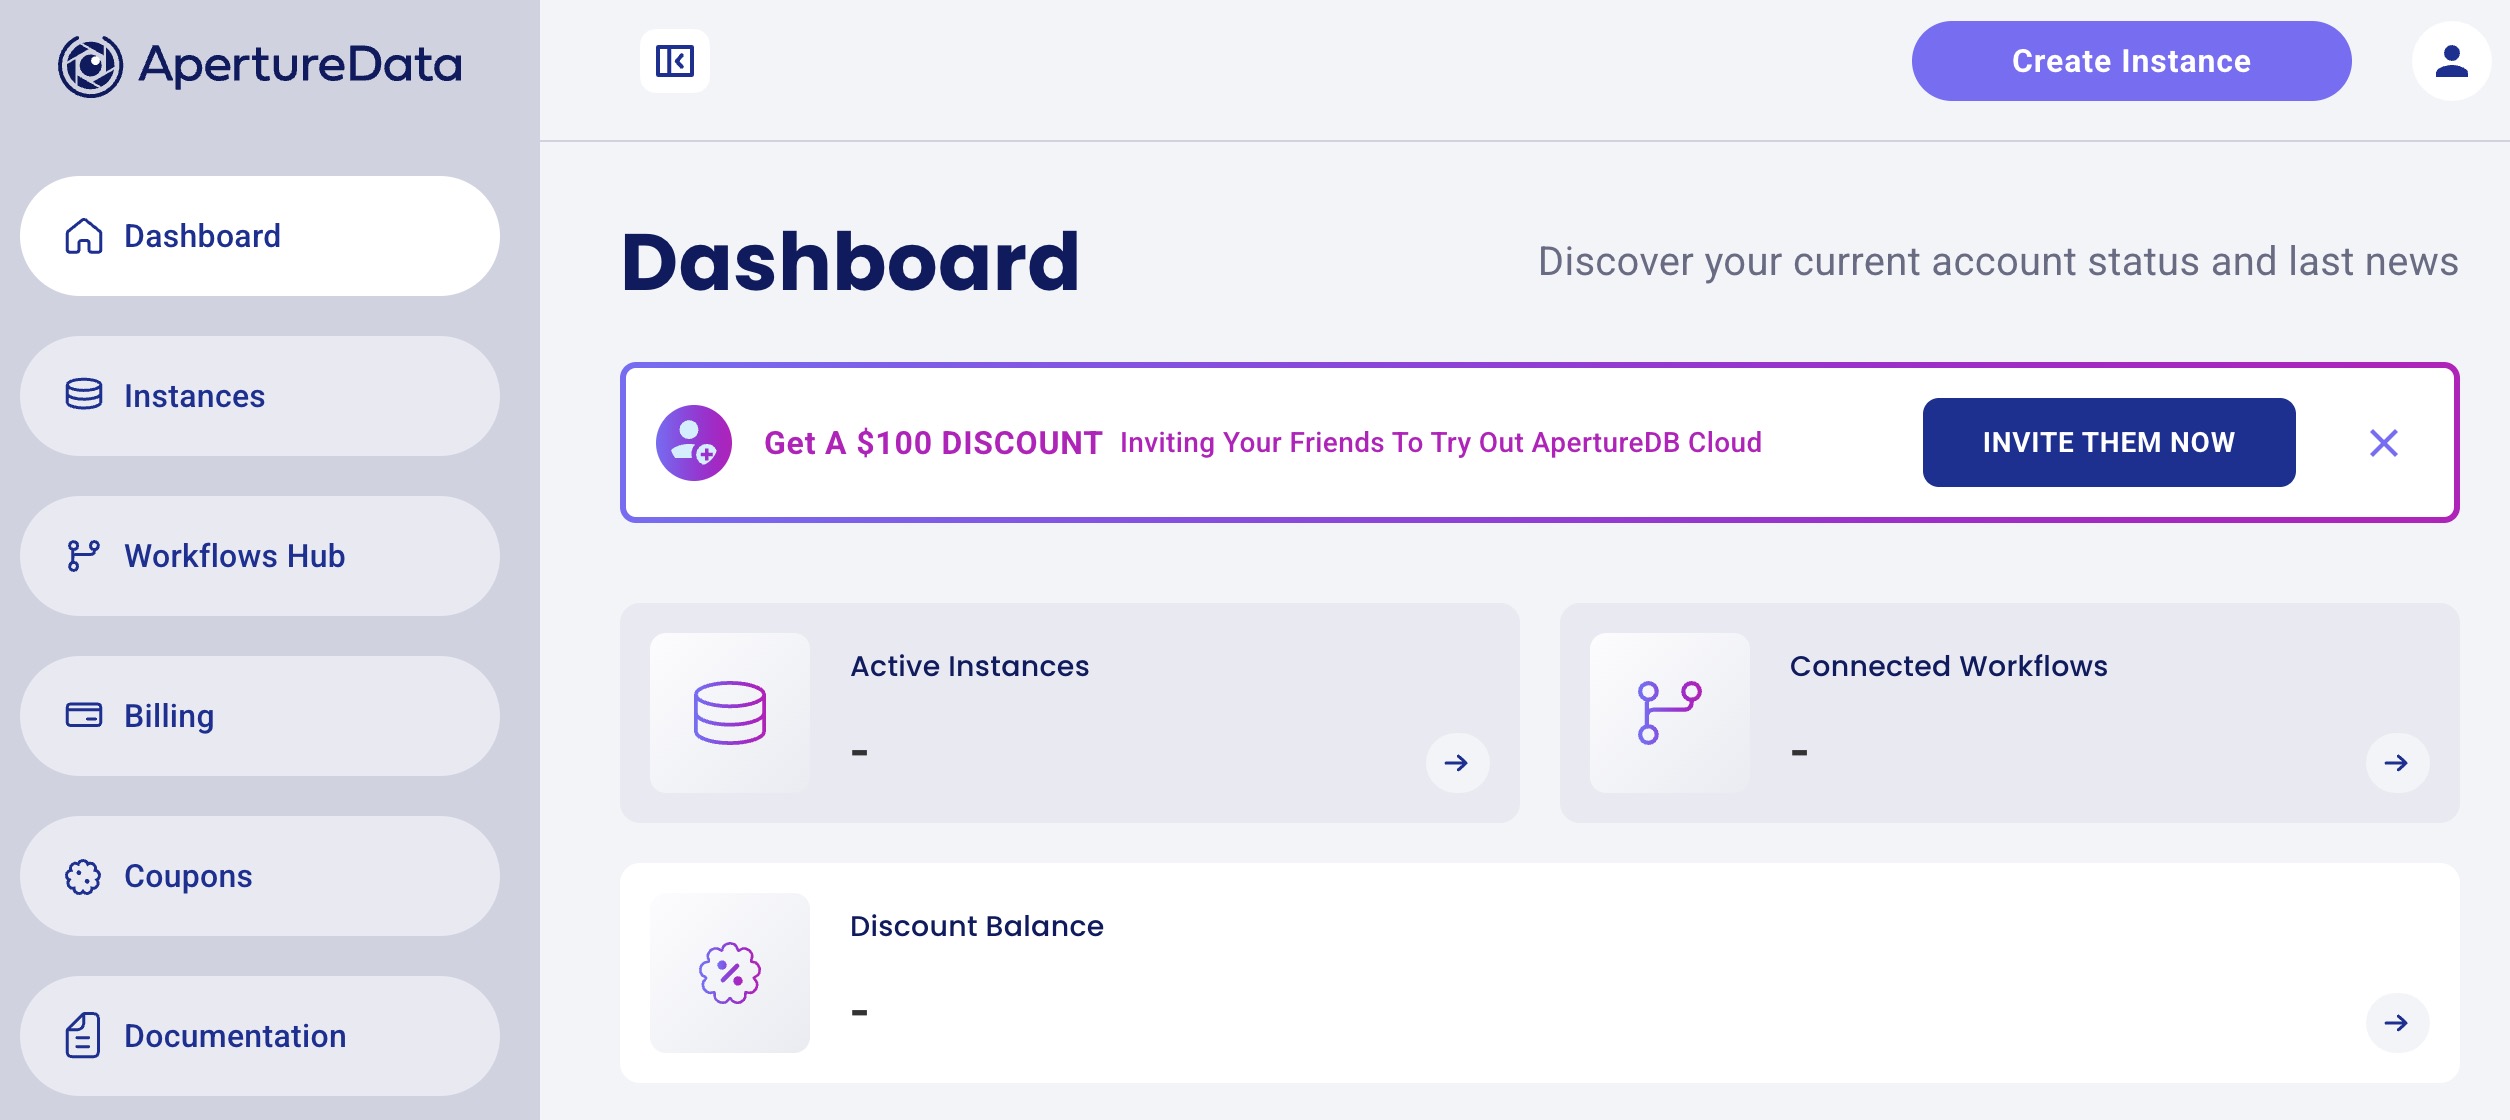Open Documentation from the sidebar

pyautogui.click(x=260, y=1036)
